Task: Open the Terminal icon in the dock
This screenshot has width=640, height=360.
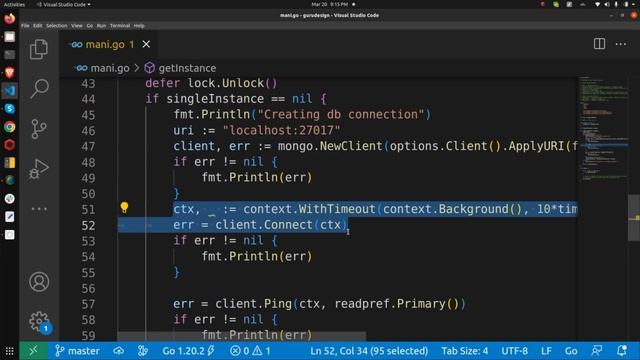Action: (9, 55)
